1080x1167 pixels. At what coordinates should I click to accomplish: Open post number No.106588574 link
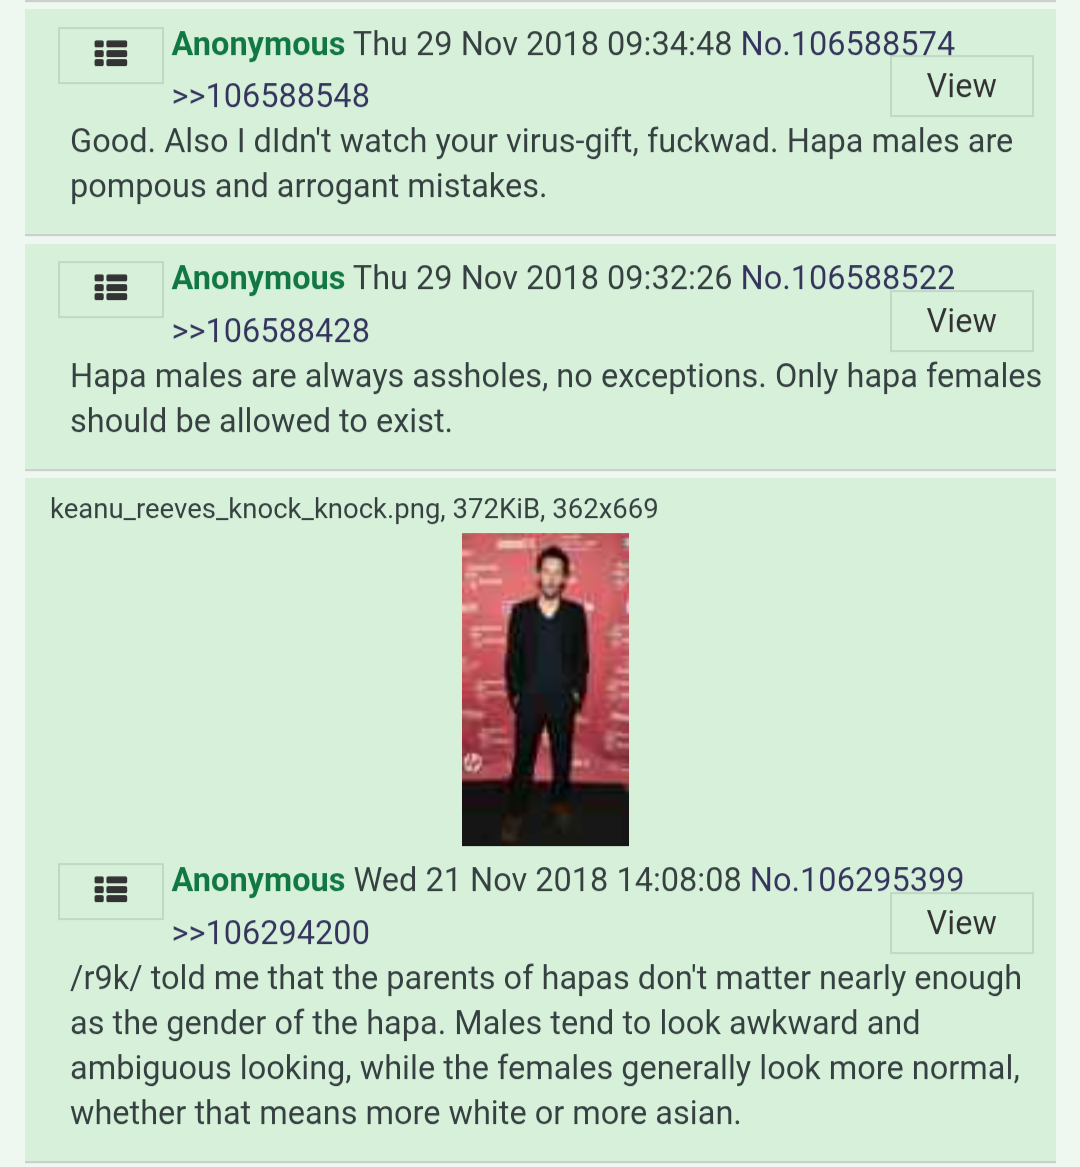(848, 44)
